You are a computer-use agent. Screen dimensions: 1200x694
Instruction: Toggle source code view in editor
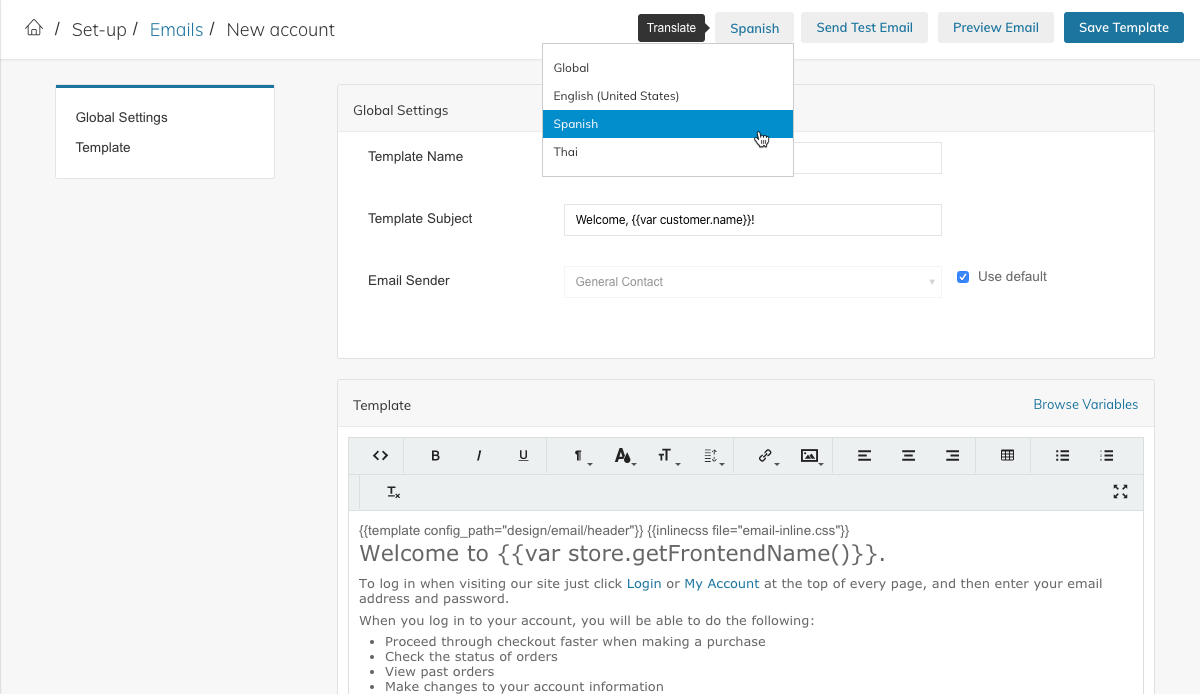380,455
